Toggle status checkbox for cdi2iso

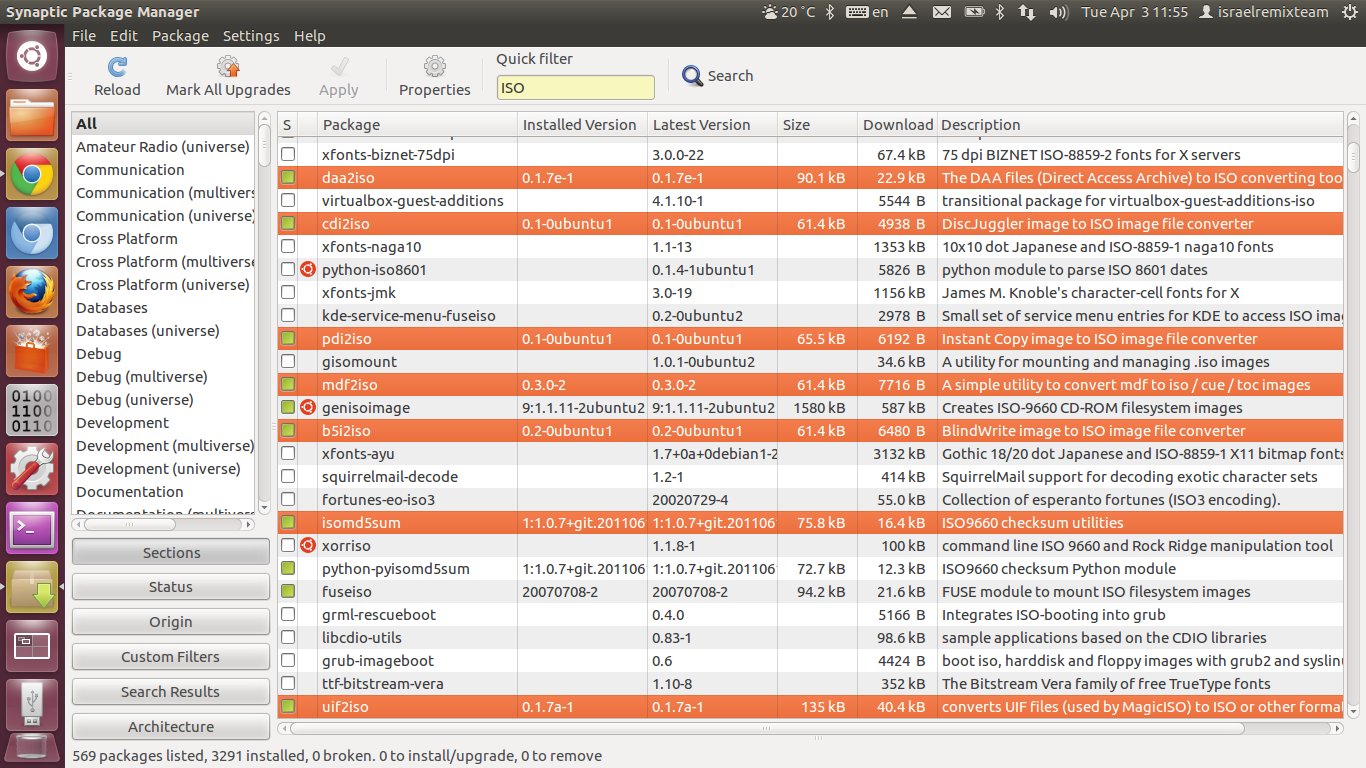pyautogui.click(x=288, y=223)
